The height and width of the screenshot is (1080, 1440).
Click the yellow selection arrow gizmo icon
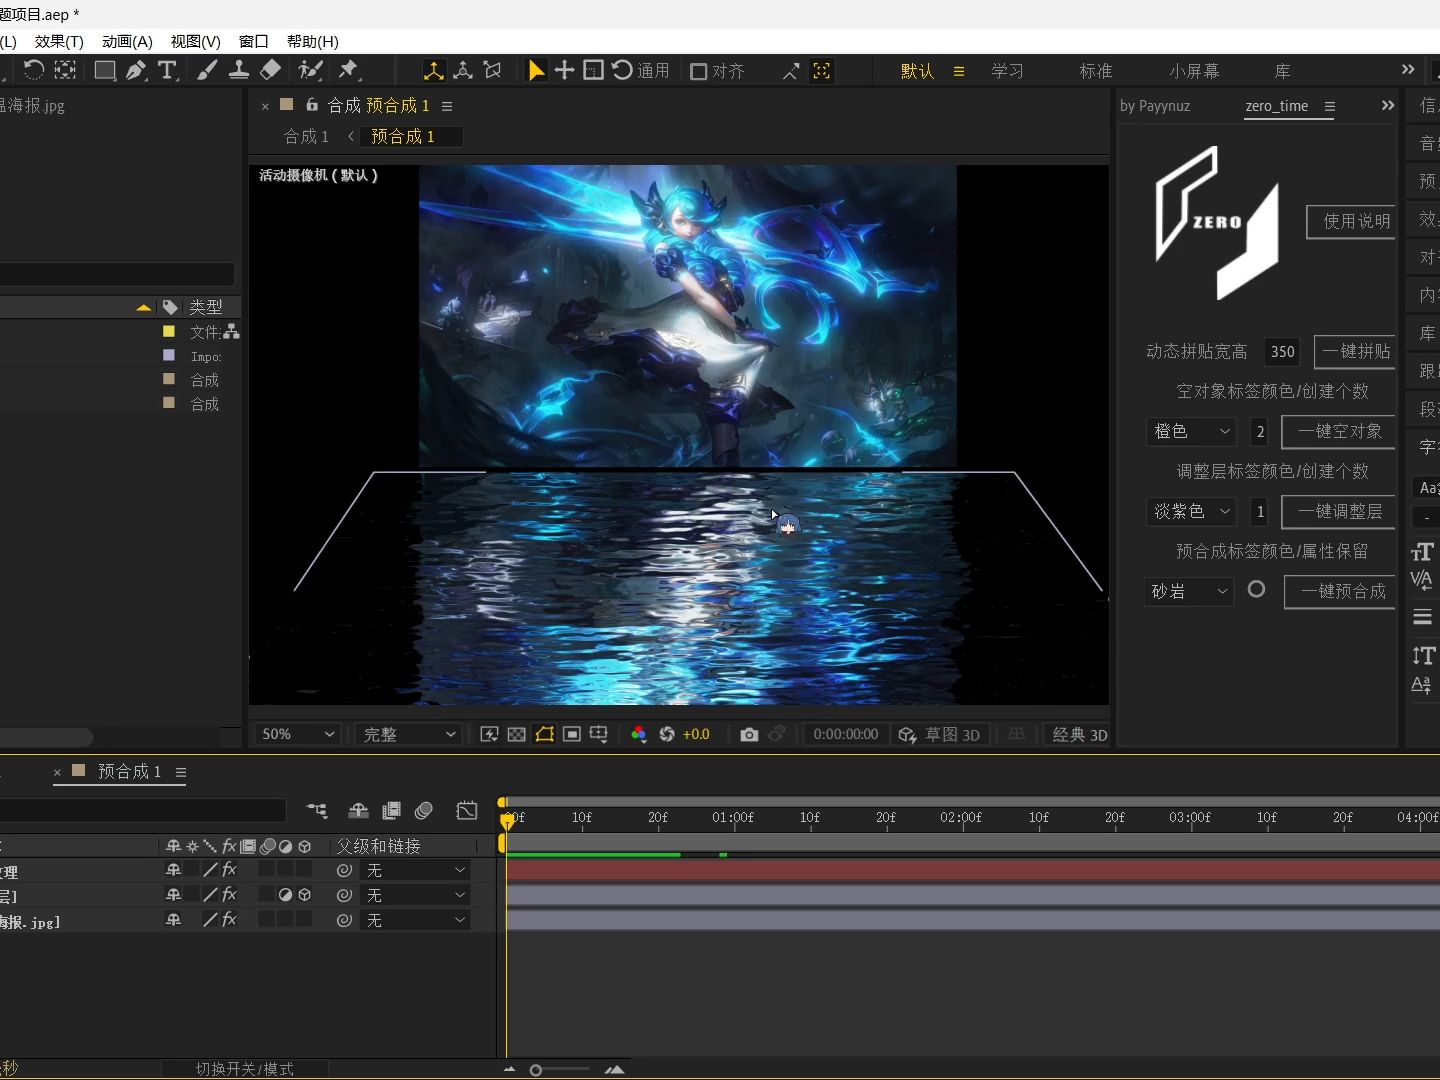click(536, 70)
